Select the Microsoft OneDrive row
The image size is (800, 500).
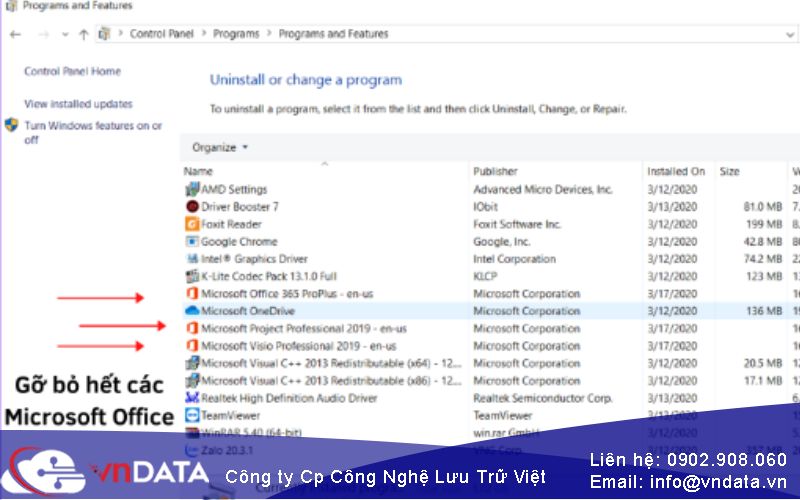tap(489, 311)
